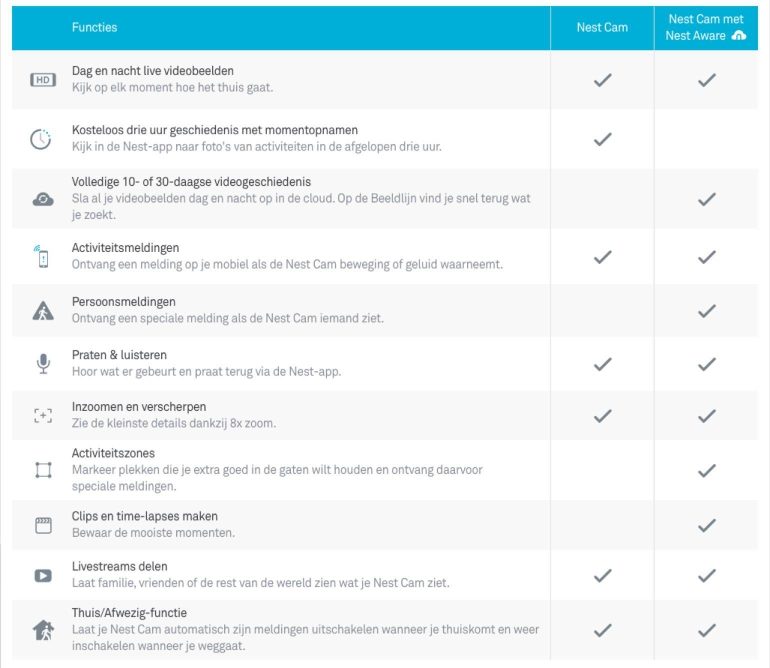
Task: Click the person alert triangle icon
Action: [43, 311]
